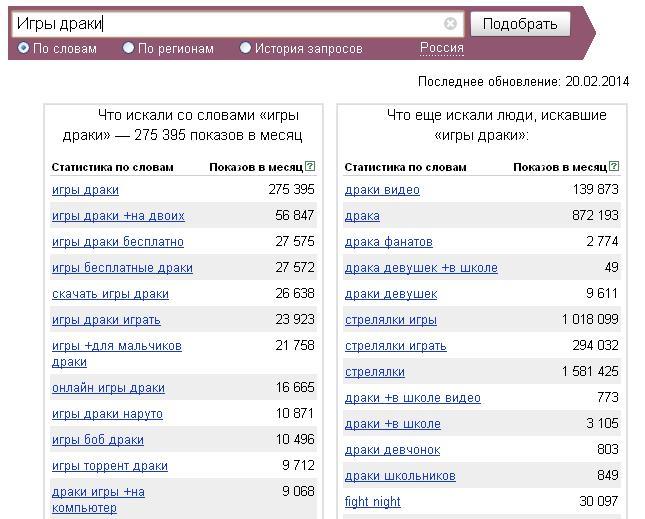Screen dimensions: 645x519
Task: Select the 'История запросов' radio button
Action: point(245,48)
